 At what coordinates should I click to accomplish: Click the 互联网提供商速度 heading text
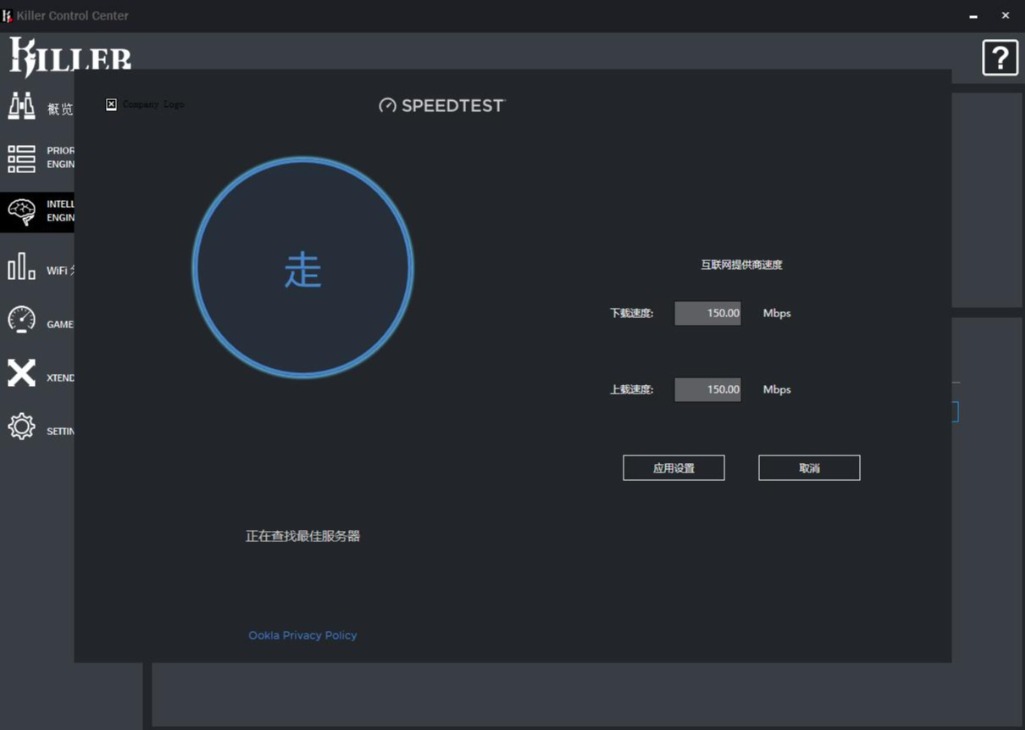741,265
